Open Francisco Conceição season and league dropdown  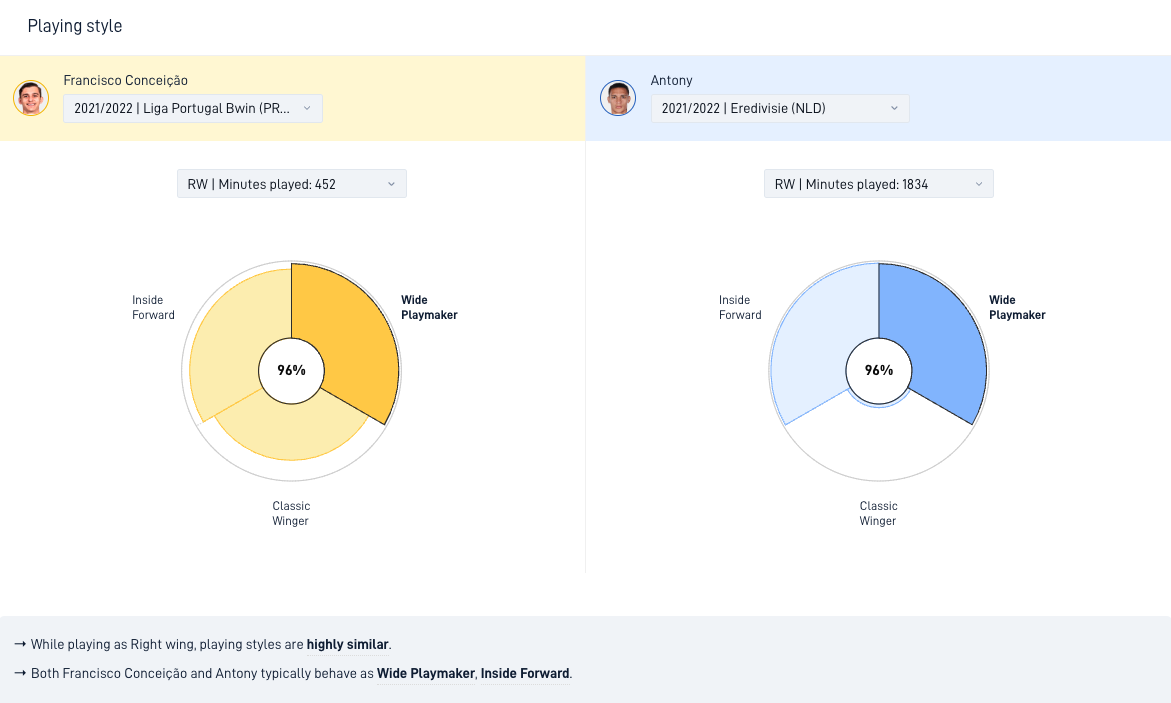193,108
